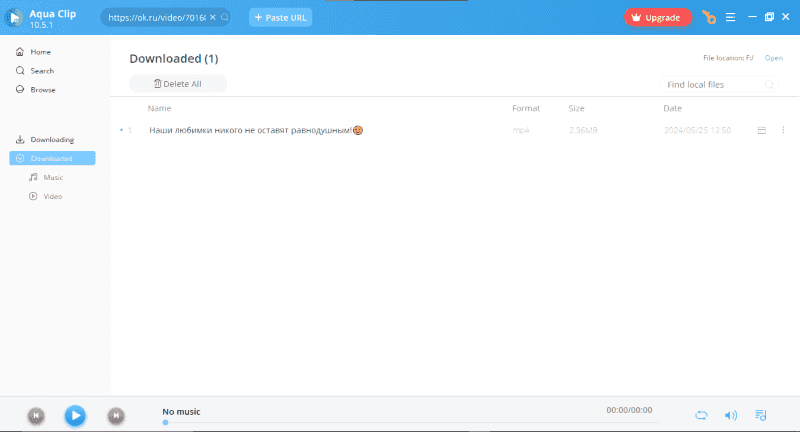This screenshot has width=800, height=432.
Task: Open the hamburger menu in title bar
Action: [x=731, y=17]
